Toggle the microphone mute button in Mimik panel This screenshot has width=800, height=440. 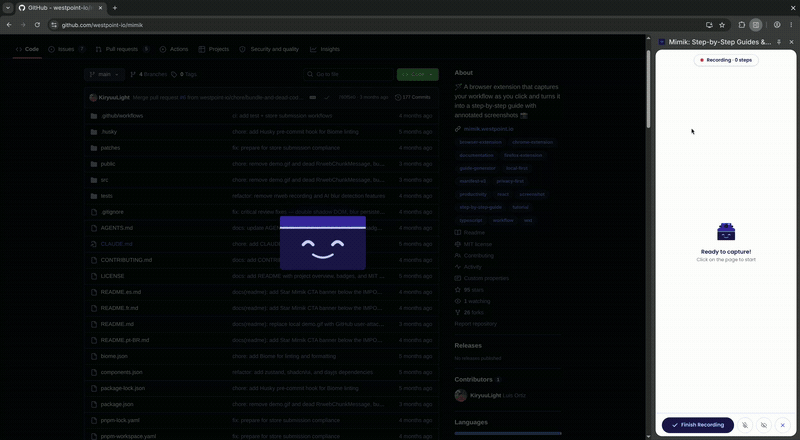745,425
